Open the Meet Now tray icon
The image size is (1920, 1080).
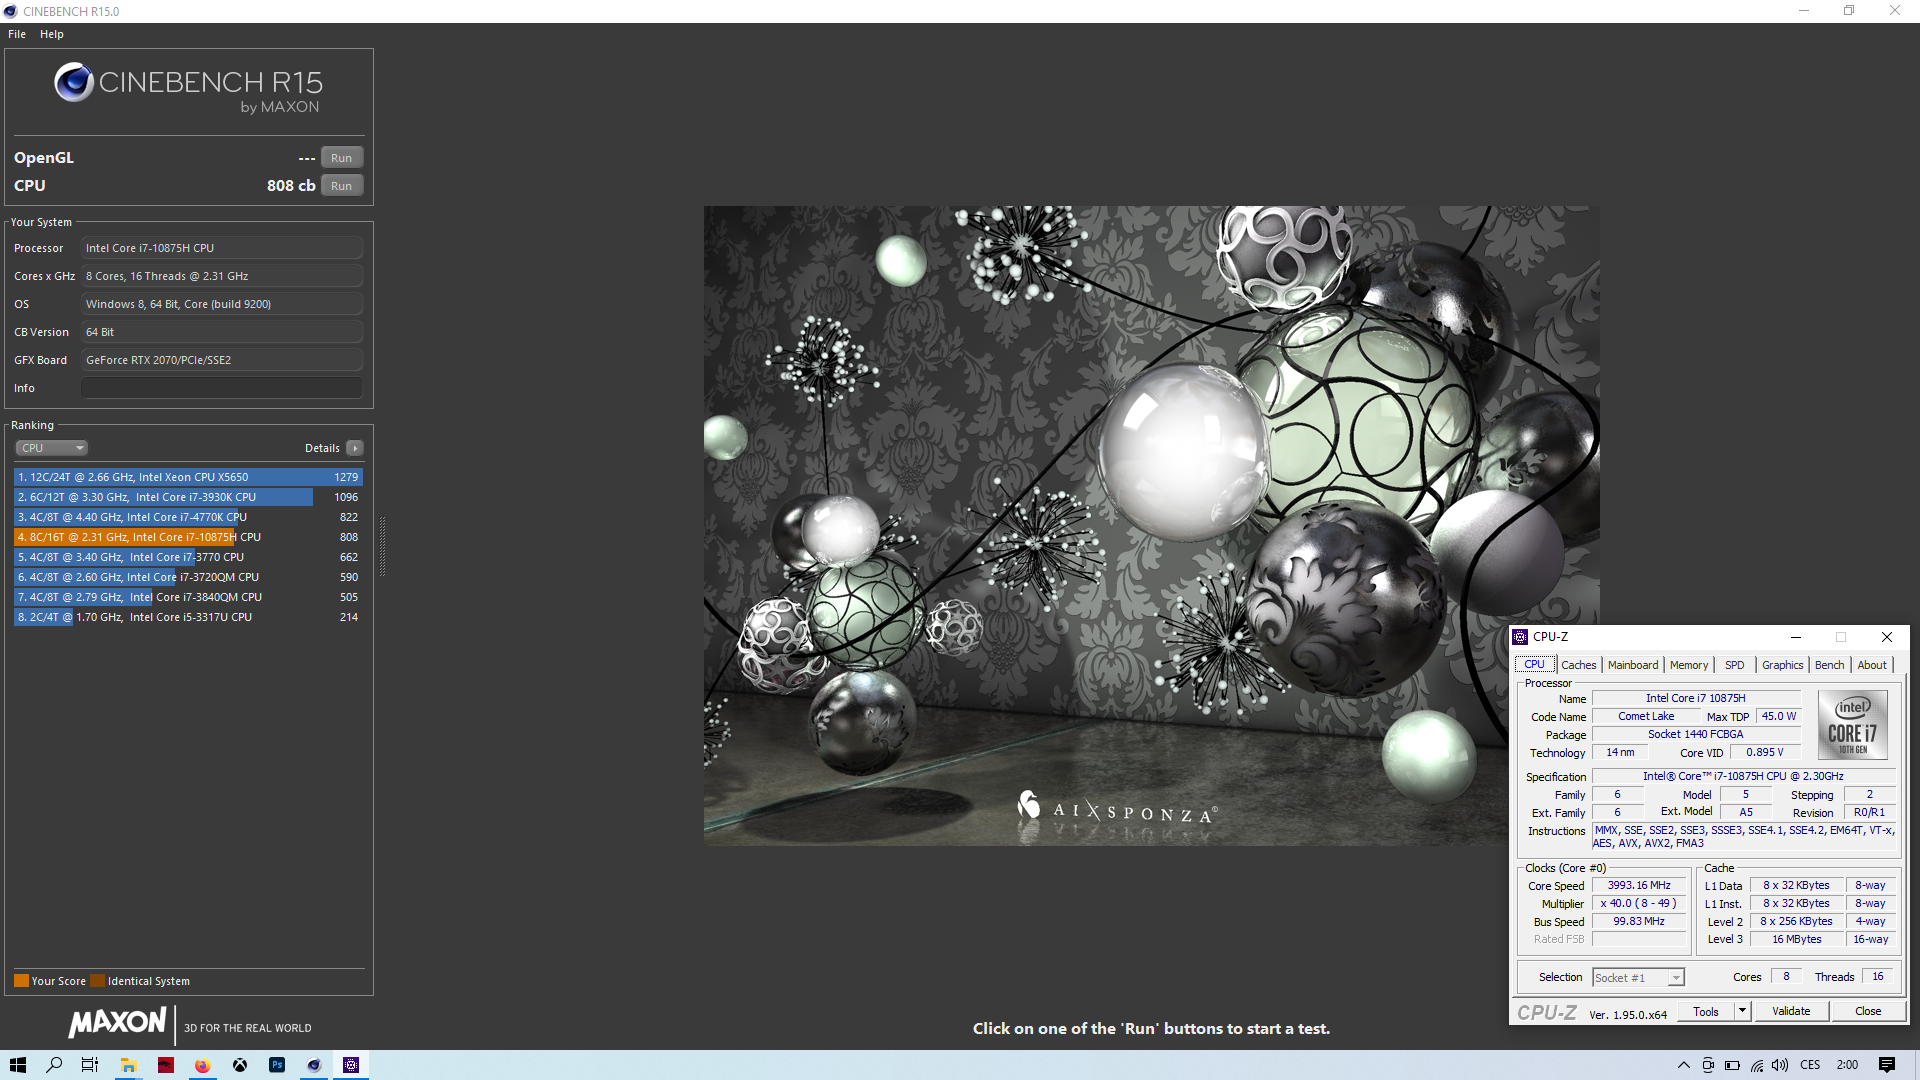click(1708, 1065)
